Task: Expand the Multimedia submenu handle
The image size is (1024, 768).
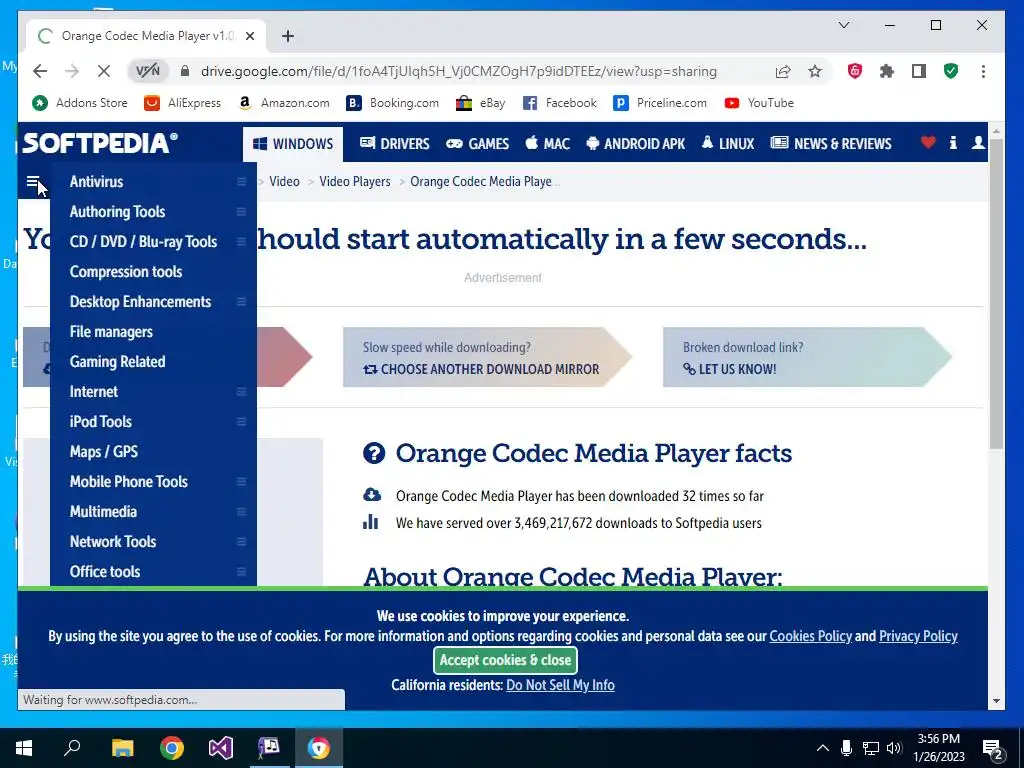Action: 241,512
